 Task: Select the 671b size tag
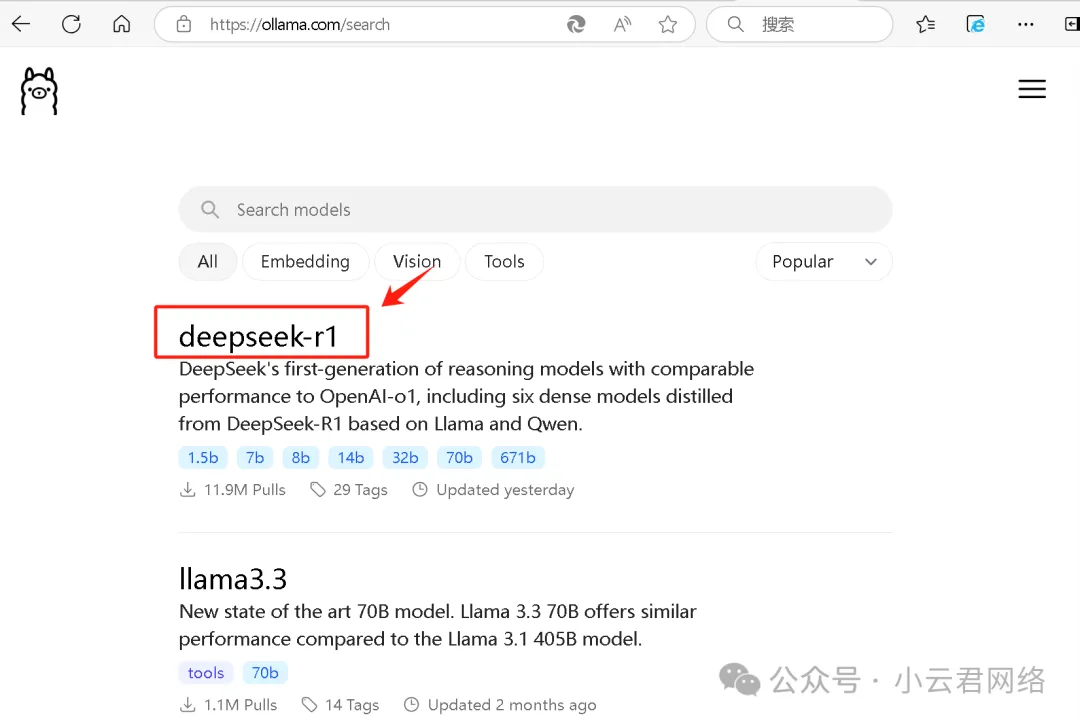click(518, 457)
